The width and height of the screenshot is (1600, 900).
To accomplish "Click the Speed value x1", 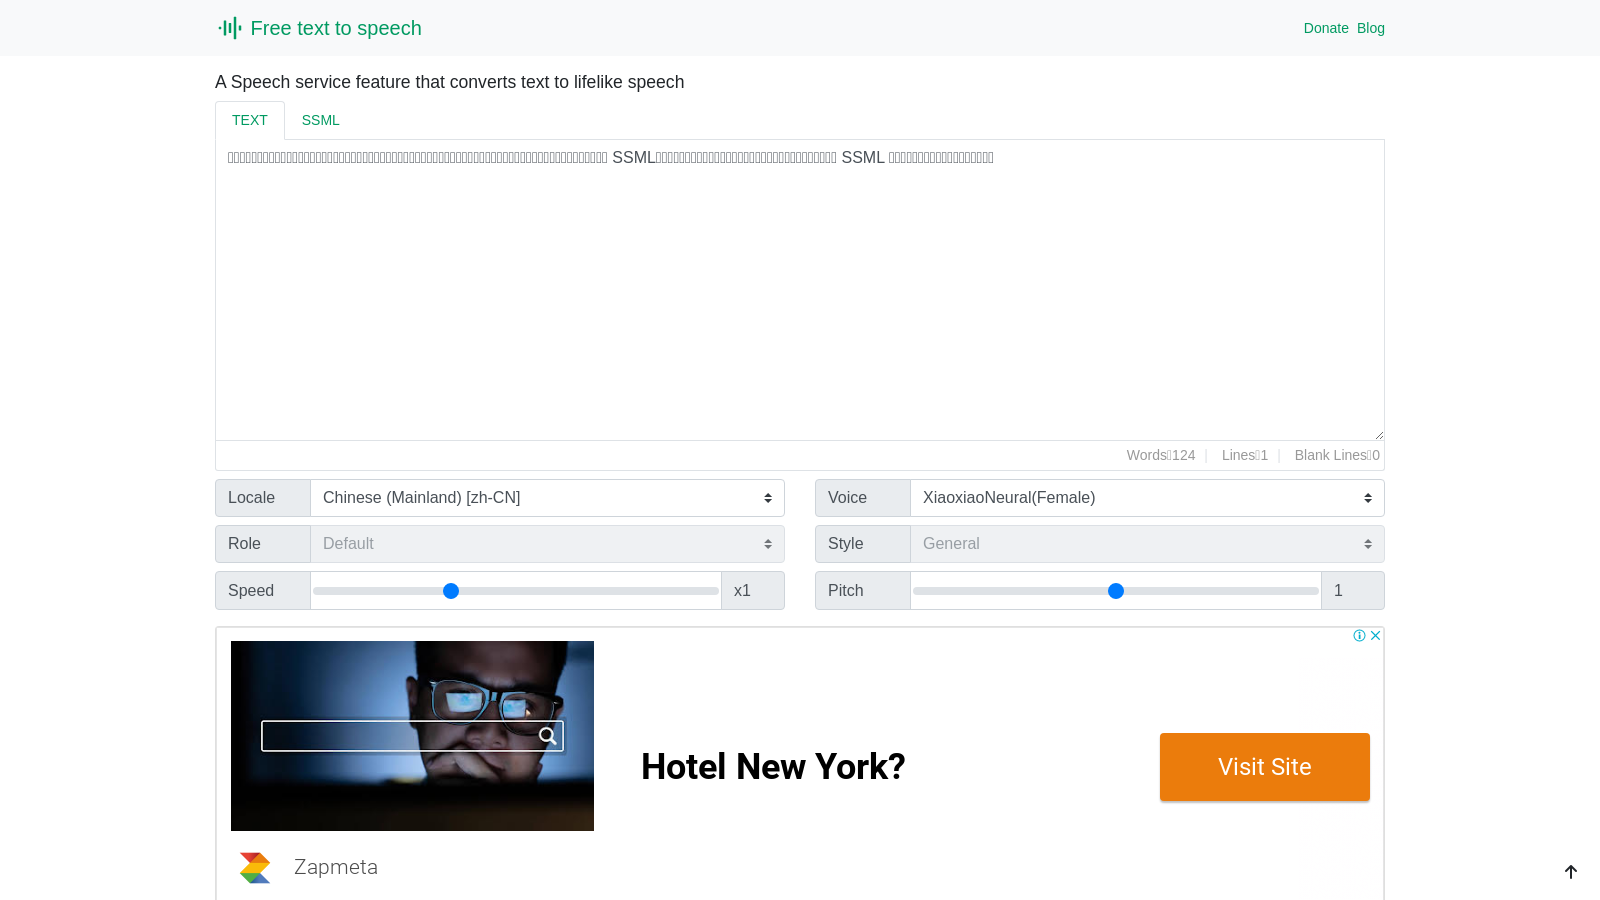I will (x=752, y=591).
